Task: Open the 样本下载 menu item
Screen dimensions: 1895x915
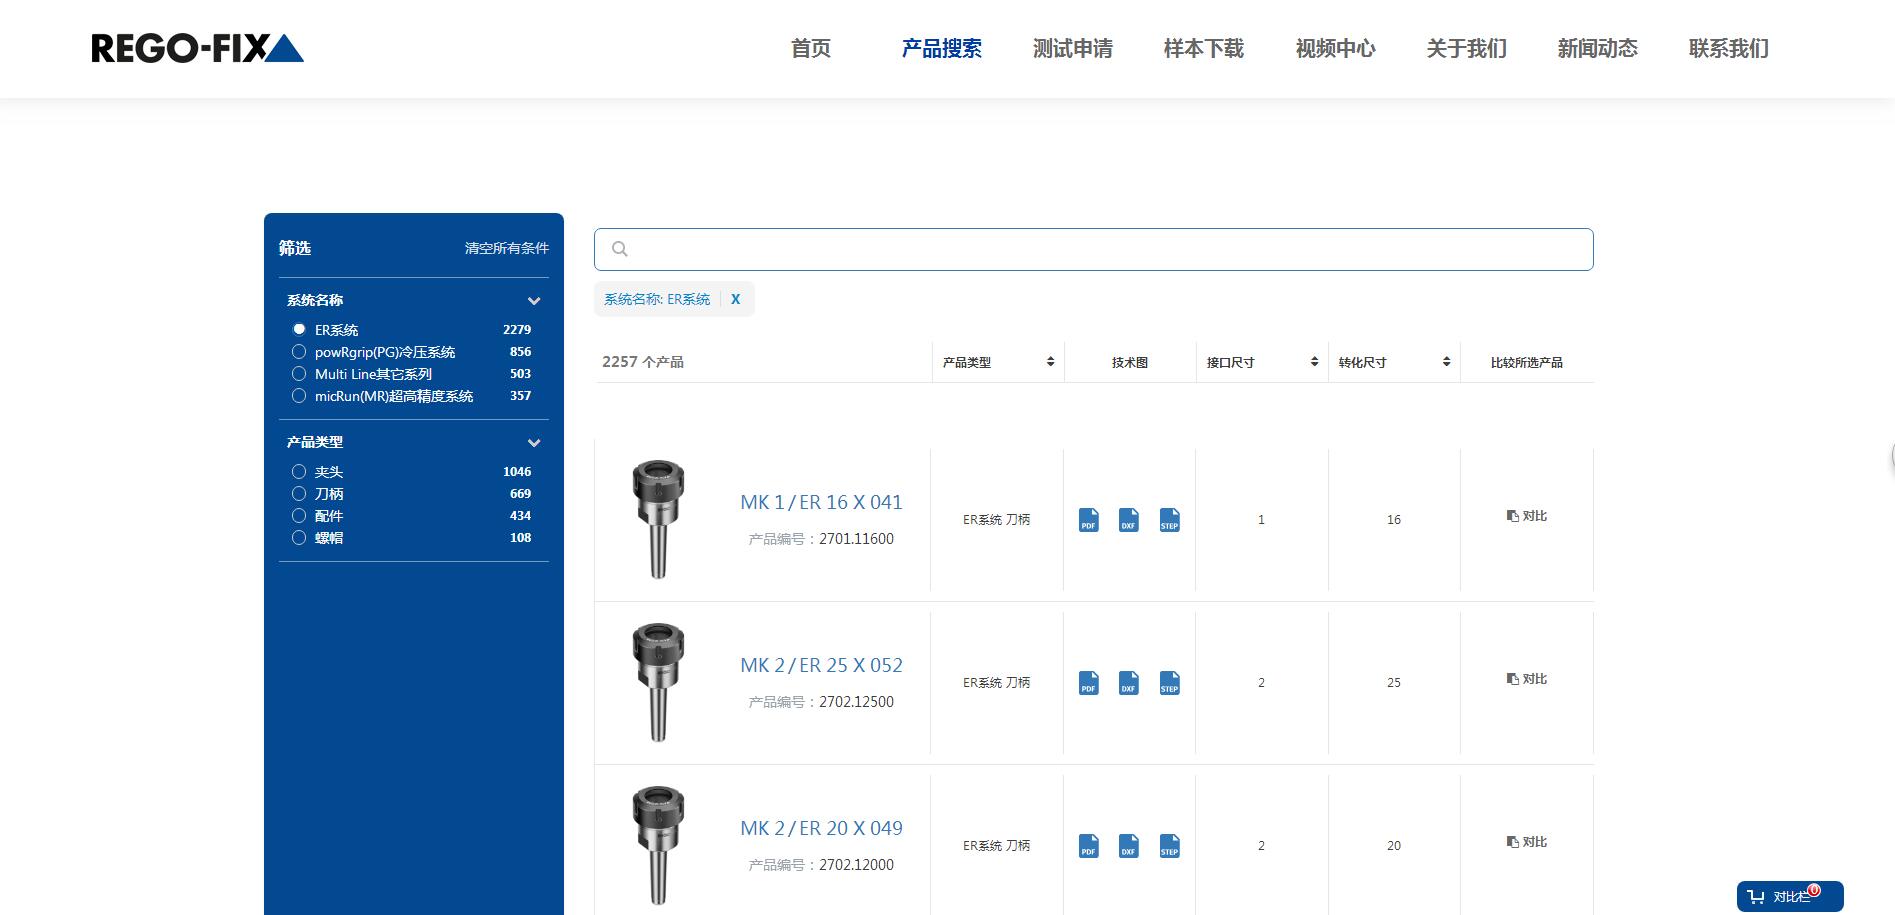Action: click(1203, 49)
